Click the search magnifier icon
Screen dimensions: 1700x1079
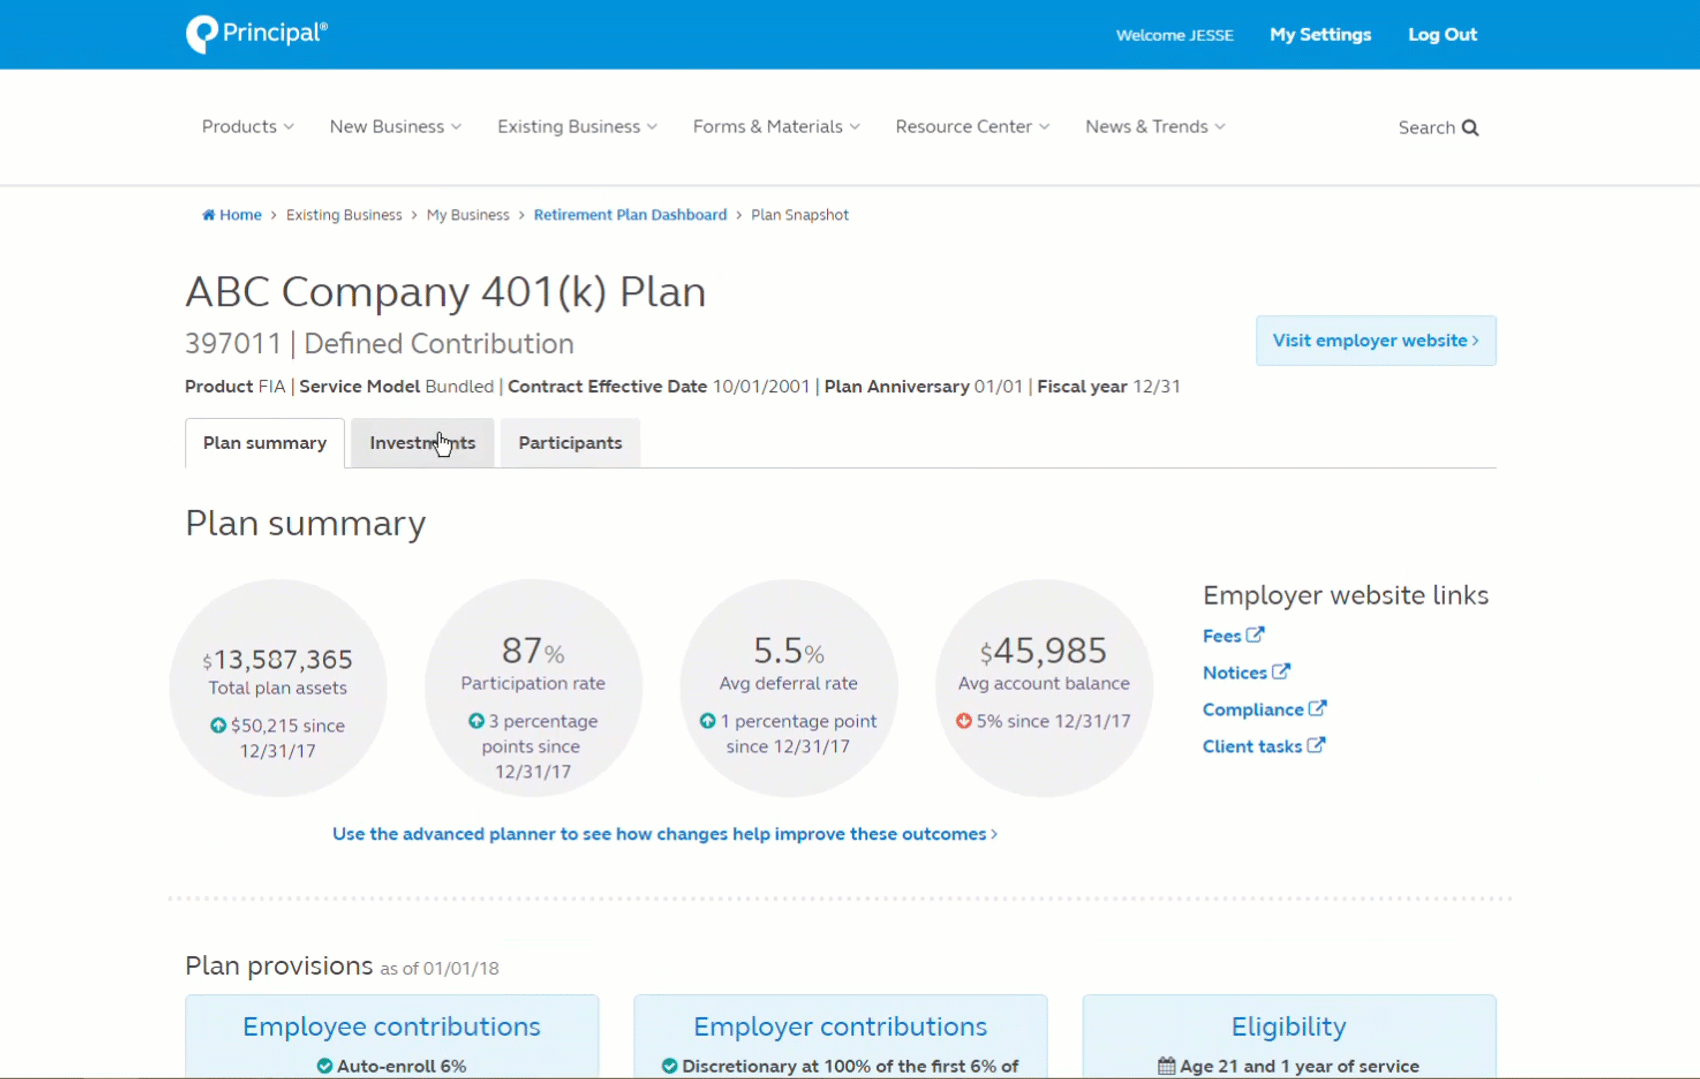click(1470, 128)
